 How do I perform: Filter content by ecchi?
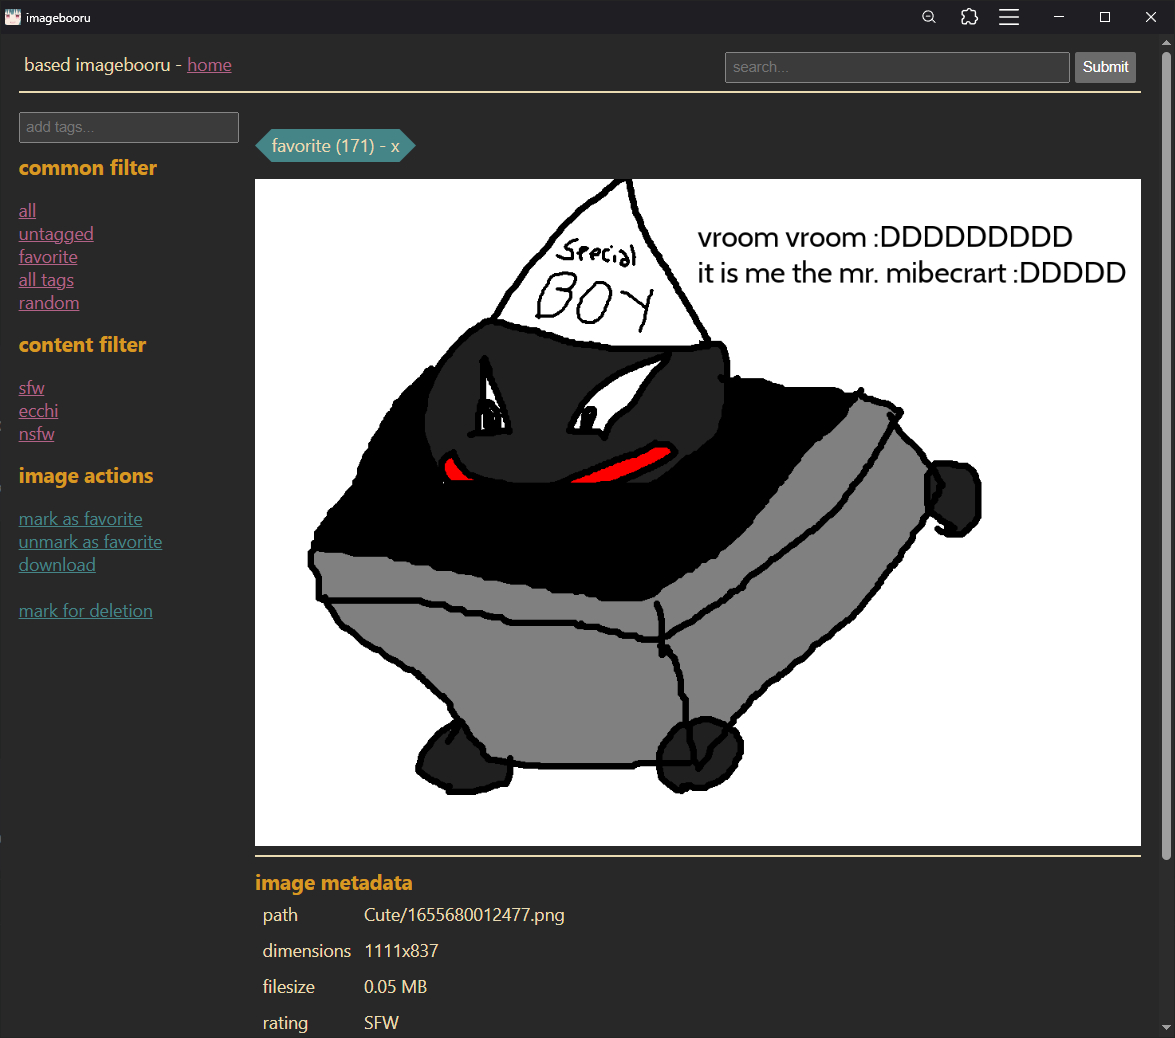38,411
